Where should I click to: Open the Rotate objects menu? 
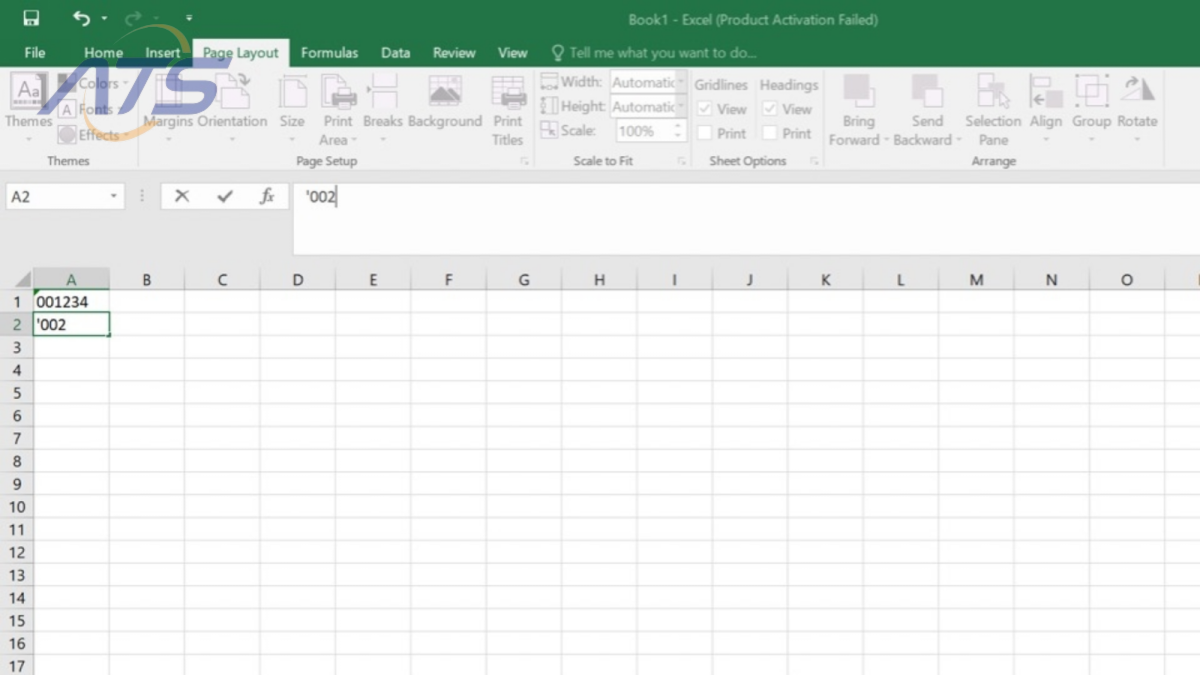tap(1137, 105)
